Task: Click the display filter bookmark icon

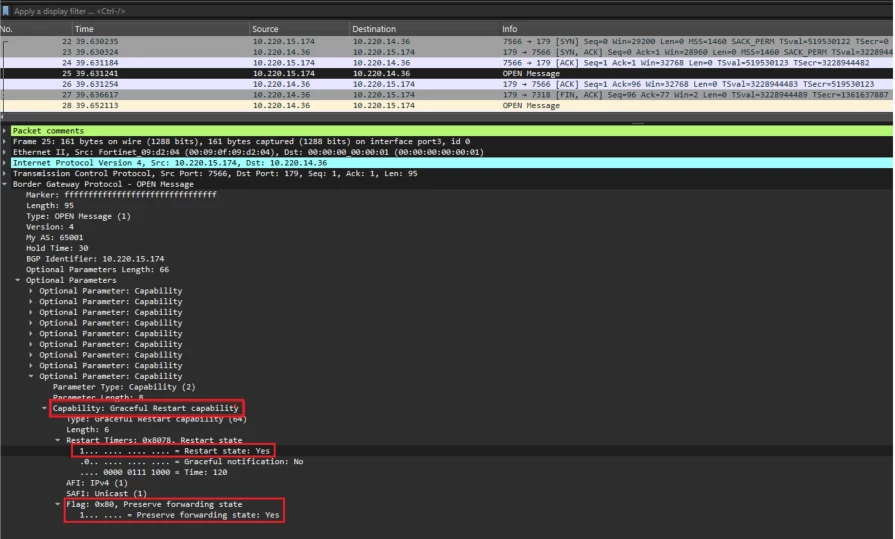Action: point(6,11)
